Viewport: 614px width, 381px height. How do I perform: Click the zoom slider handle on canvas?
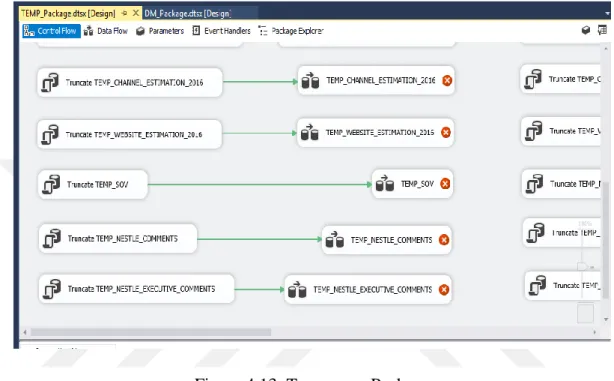[583, 266]
